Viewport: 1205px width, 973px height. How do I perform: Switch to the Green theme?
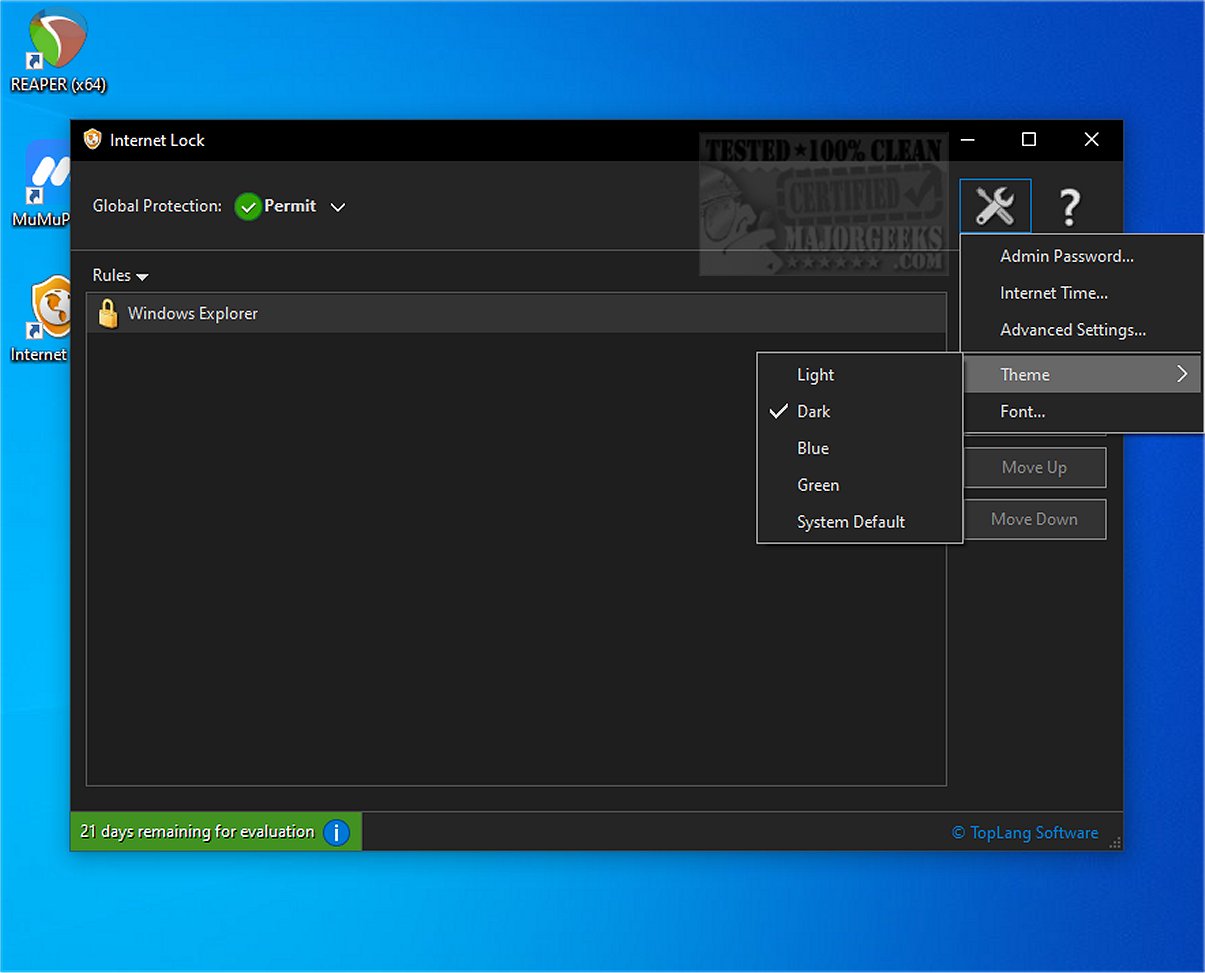click(x=860, y=485)
